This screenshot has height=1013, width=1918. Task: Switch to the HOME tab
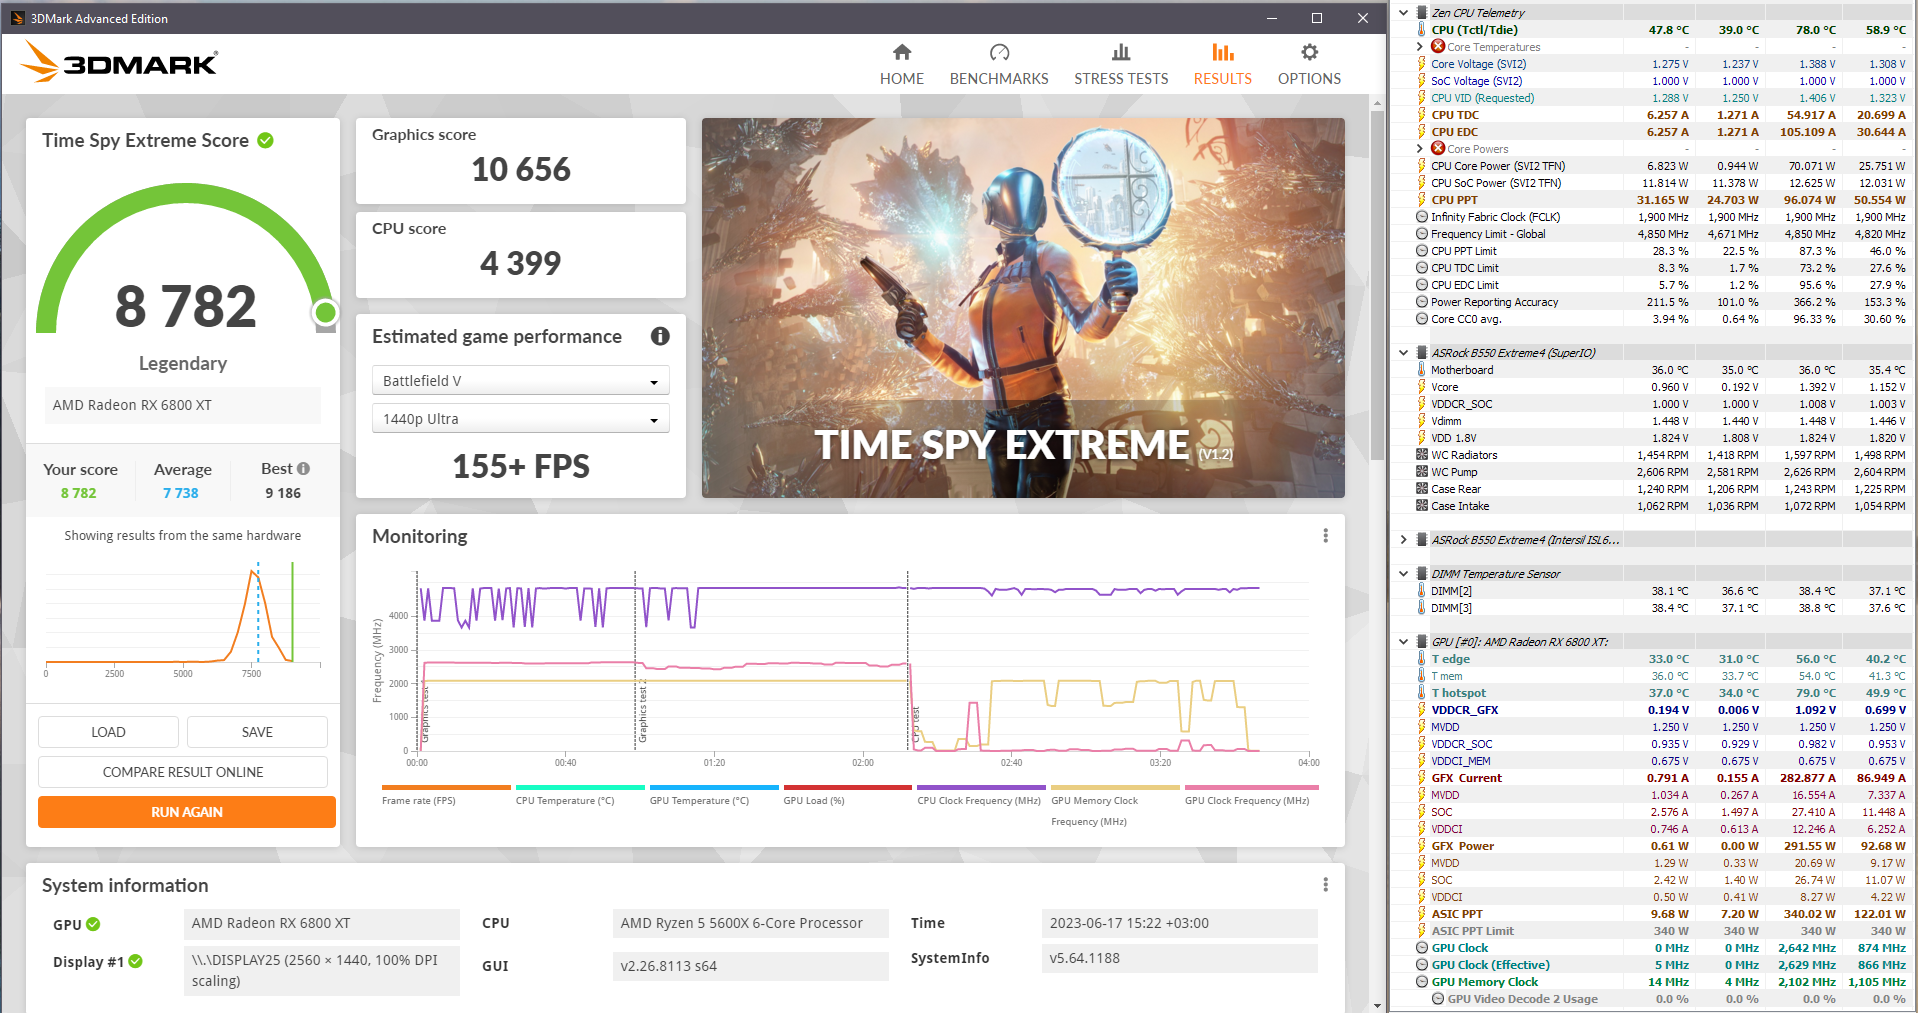tap(902, 65)
